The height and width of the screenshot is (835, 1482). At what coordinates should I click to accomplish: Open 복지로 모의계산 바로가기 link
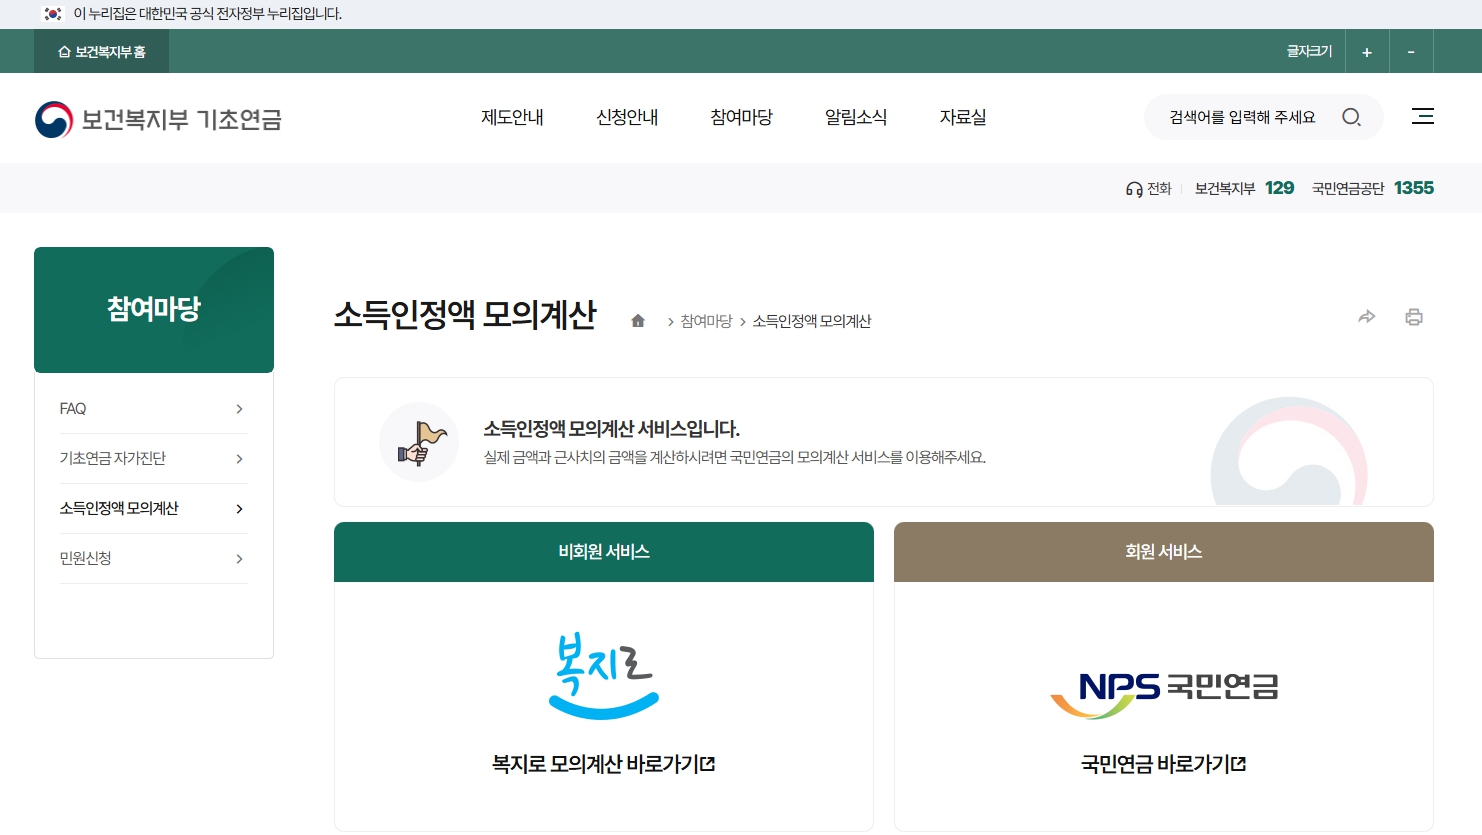[x=604, y=764]
